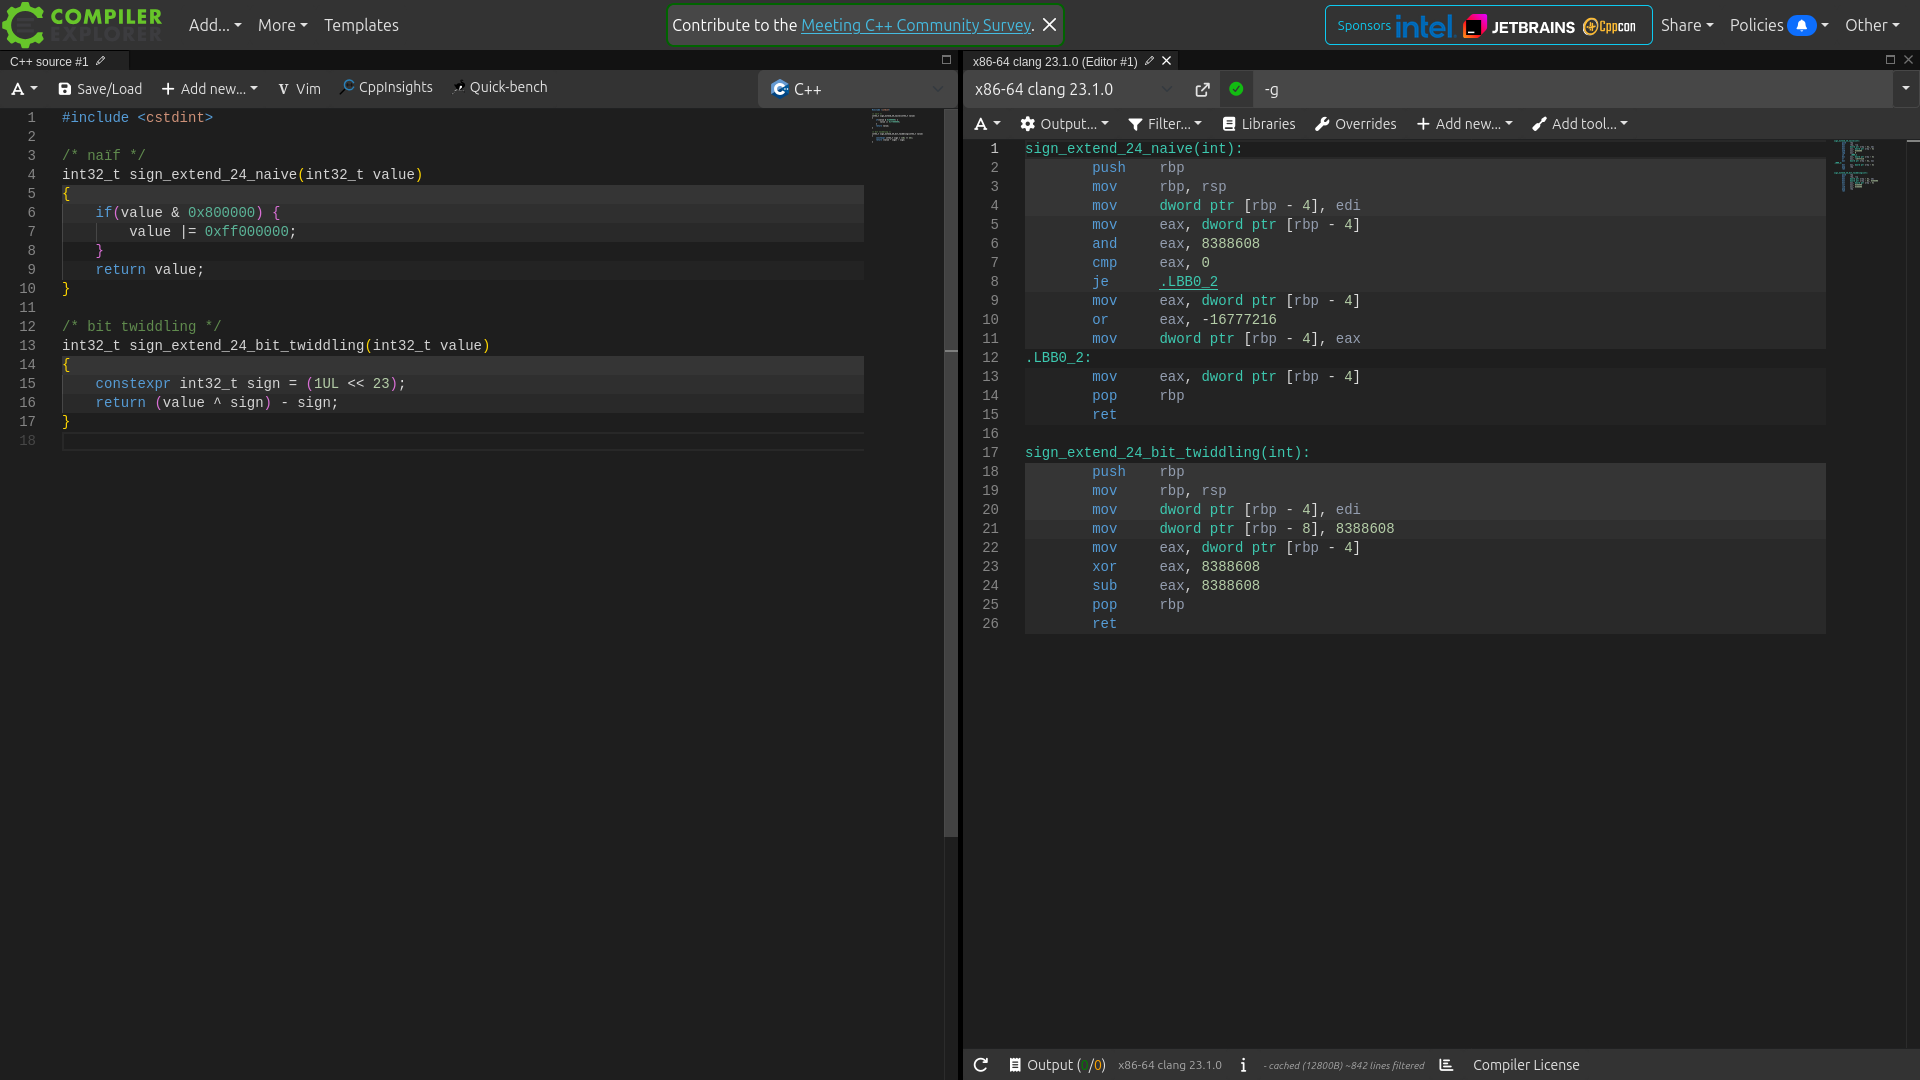
Task: Open Overrides
Action: click(1355, 124)
